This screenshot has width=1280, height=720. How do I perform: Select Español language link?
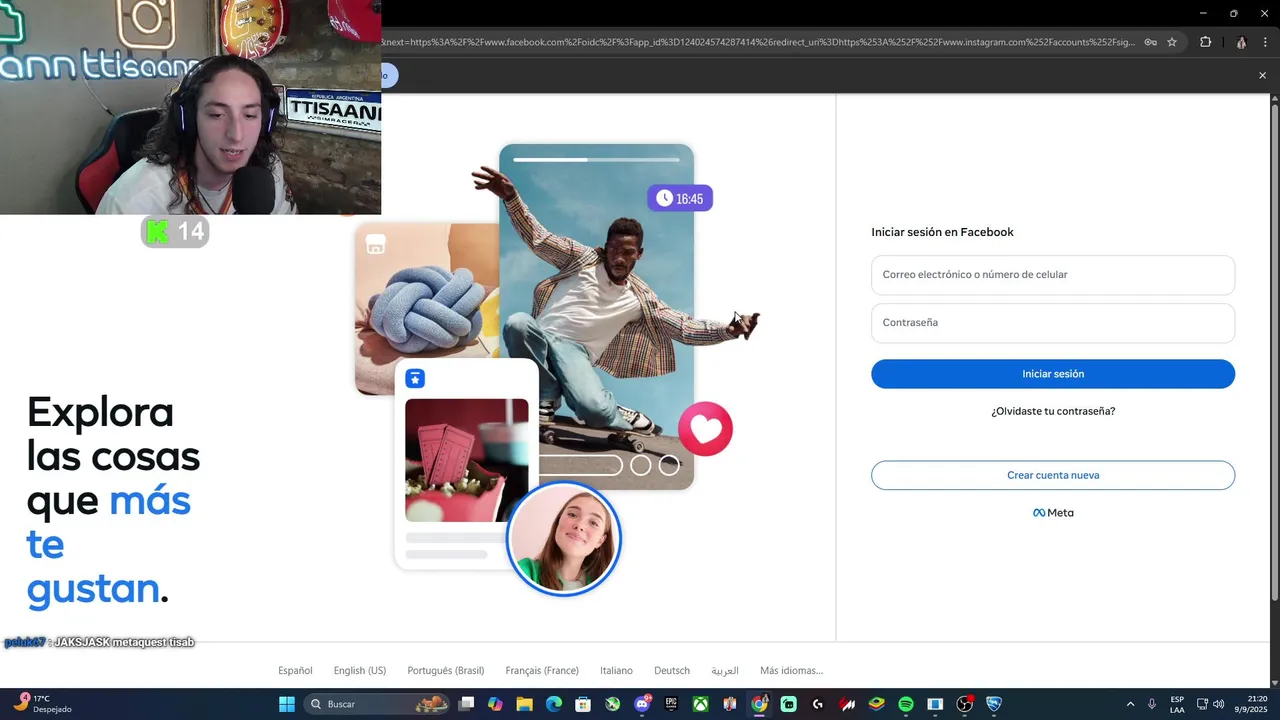click(295, 671)
